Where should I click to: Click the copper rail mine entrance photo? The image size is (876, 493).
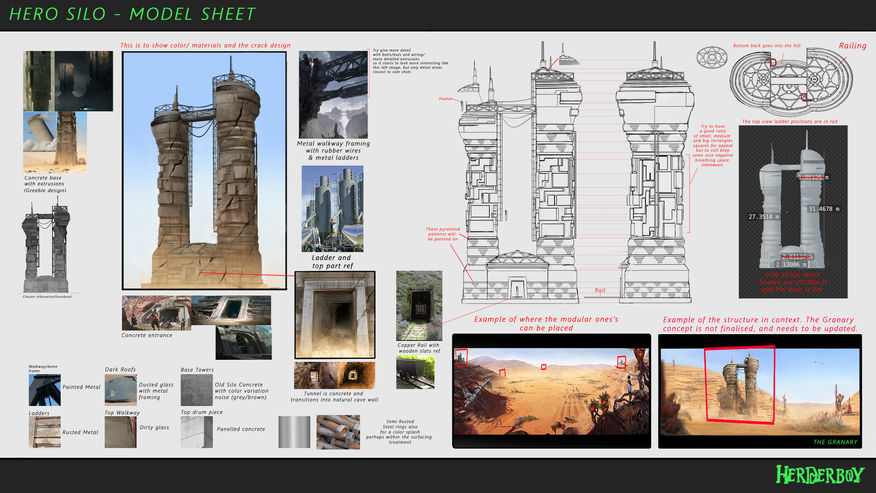tap(419, 306)
